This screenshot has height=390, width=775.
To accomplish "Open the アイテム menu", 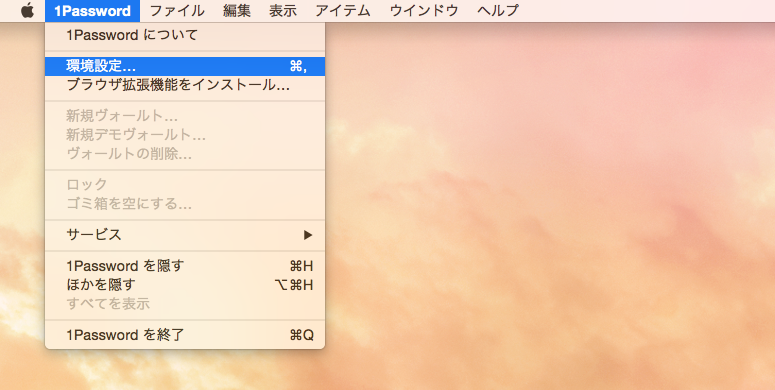I will pyautogui.click(x=343, y=10).
